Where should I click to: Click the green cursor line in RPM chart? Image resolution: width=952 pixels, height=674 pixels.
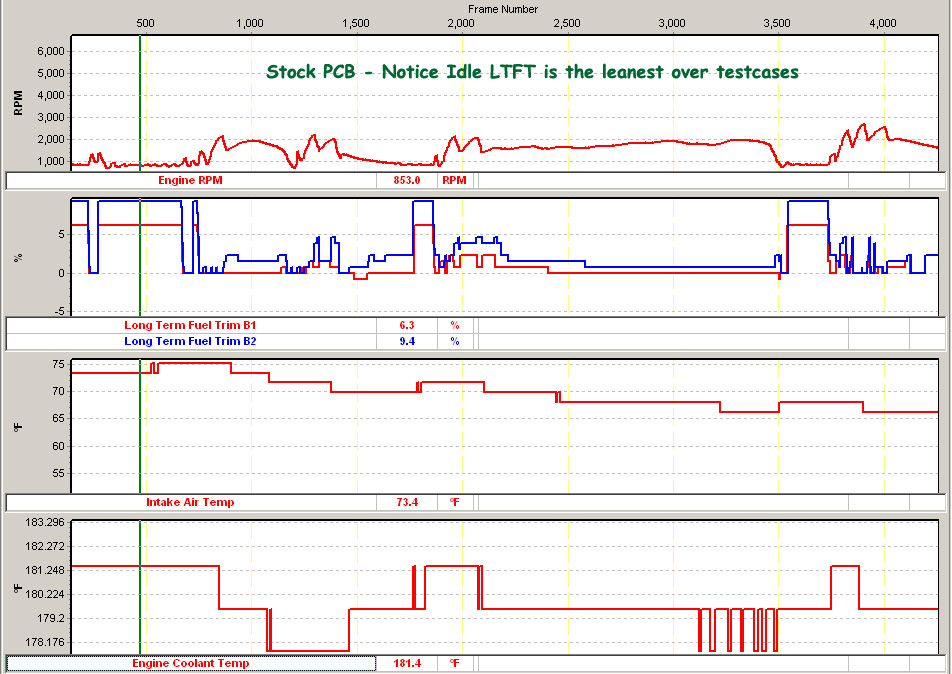[140, 100]
